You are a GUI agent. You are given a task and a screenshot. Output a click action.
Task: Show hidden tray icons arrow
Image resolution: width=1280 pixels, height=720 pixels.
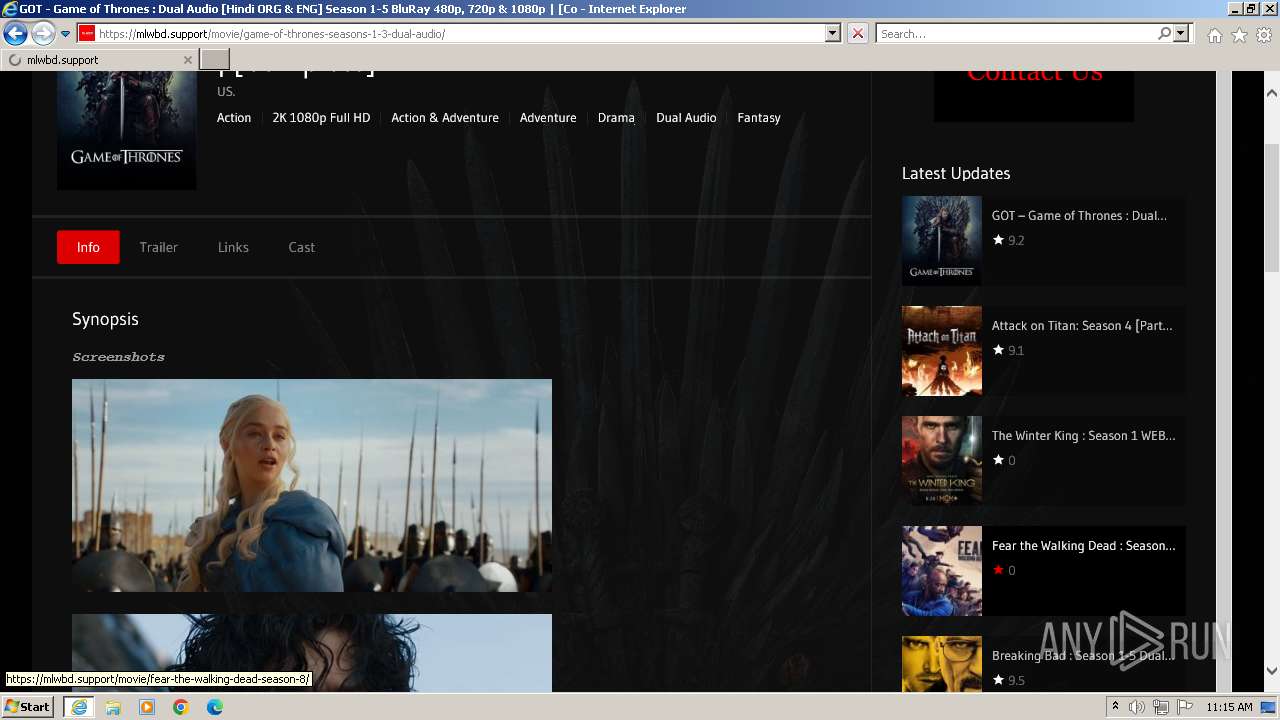click(x=1116, y=707)
